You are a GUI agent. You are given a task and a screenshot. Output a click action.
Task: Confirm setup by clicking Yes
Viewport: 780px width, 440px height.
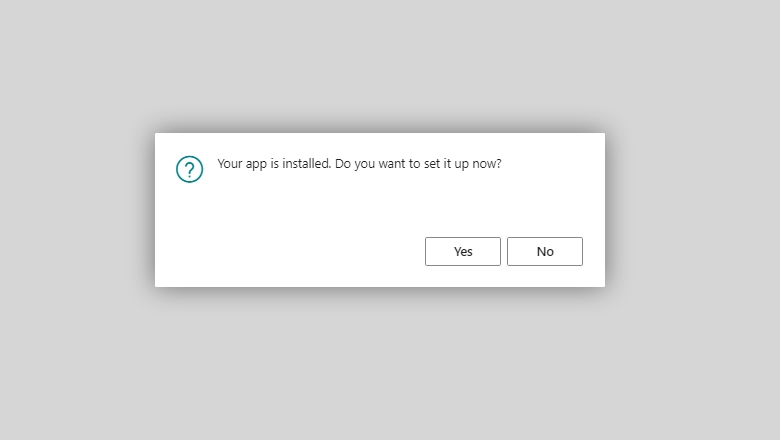pyautogui.click(x=463, y=252)
